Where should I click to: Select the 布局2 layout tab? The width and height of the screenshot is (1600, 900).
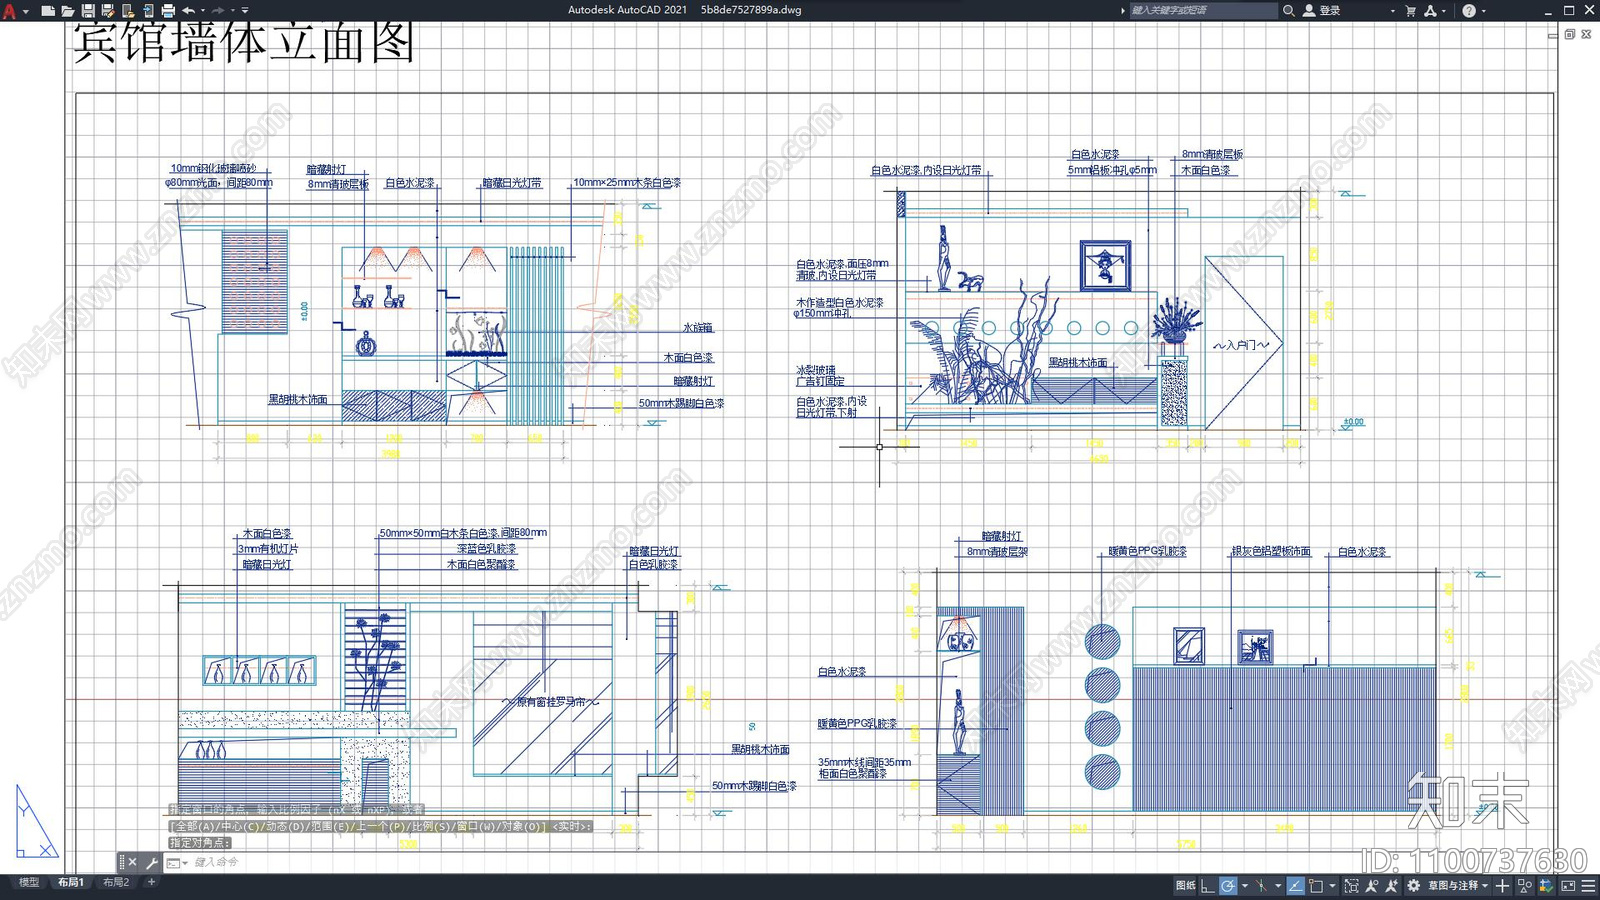(116, 882)
